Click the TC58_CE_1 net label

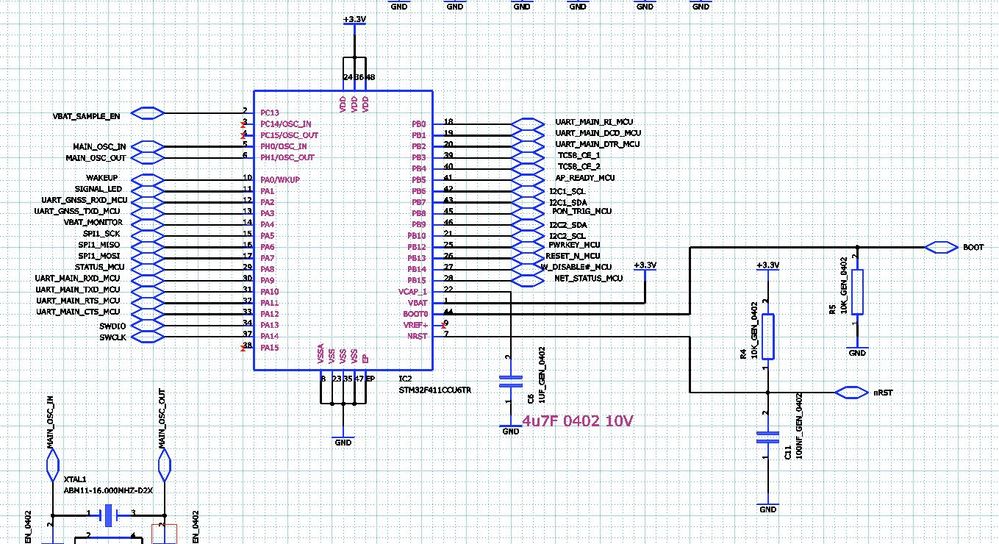pos(579,155)
